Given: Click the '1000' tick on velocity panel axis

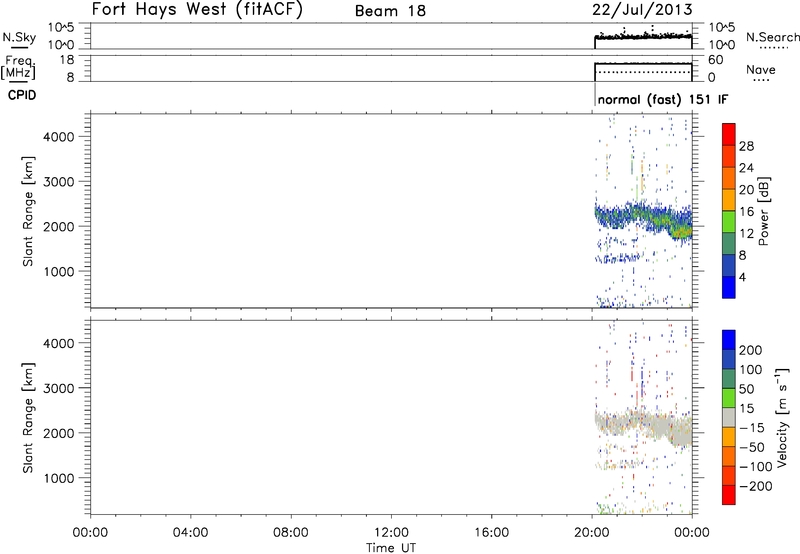Looking at the screenshot, I should click(x=58, y=478).
